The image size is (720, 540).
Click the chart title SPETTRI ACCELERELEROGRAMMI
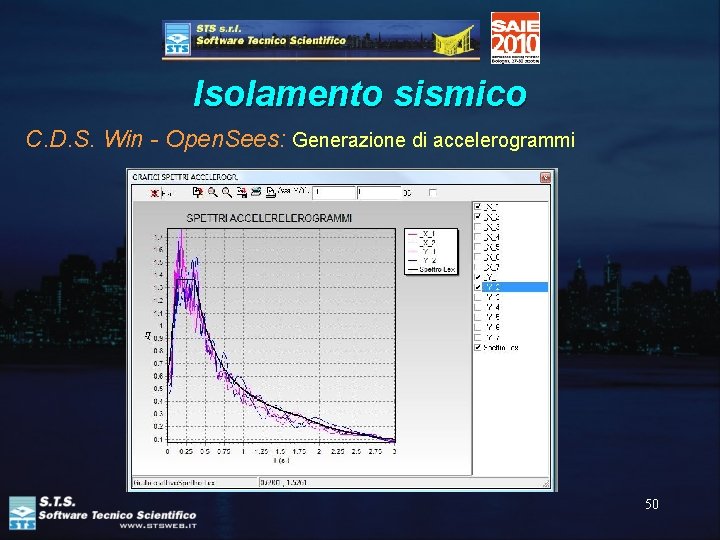pos(269,218)
